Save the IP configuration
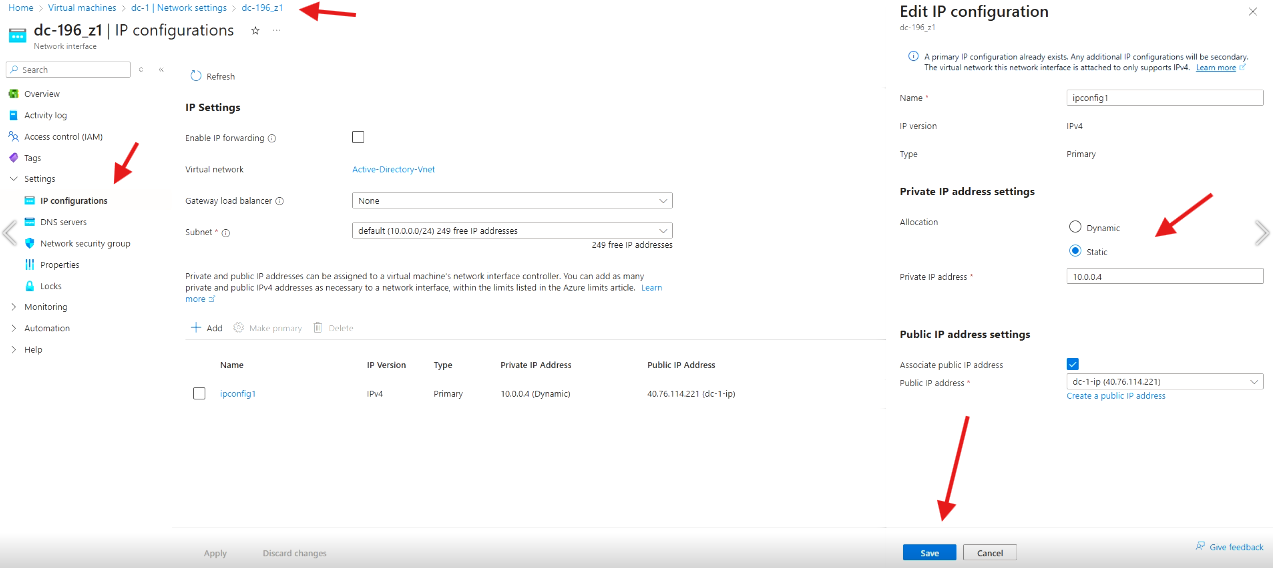This screenshot has width=1273, height=568. [929, 552]
